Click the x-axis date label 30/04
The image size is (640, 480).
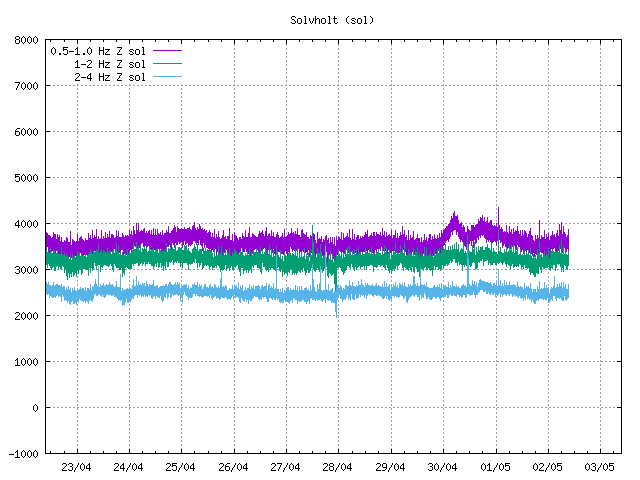443,467
